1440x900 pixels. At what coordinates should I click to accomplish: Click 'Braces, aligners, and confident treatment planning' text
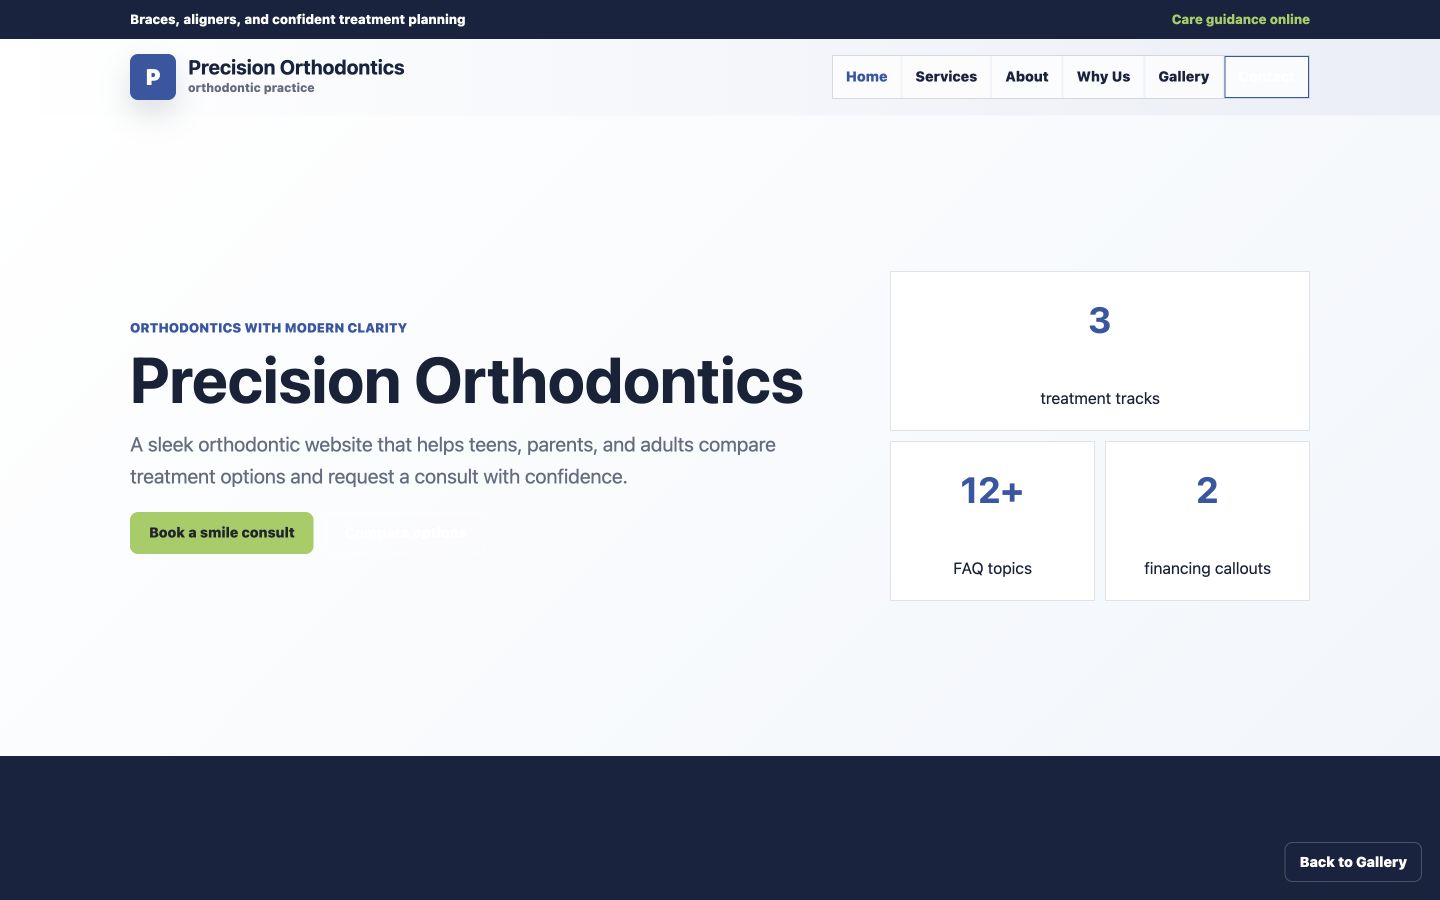tap(297, 19)
